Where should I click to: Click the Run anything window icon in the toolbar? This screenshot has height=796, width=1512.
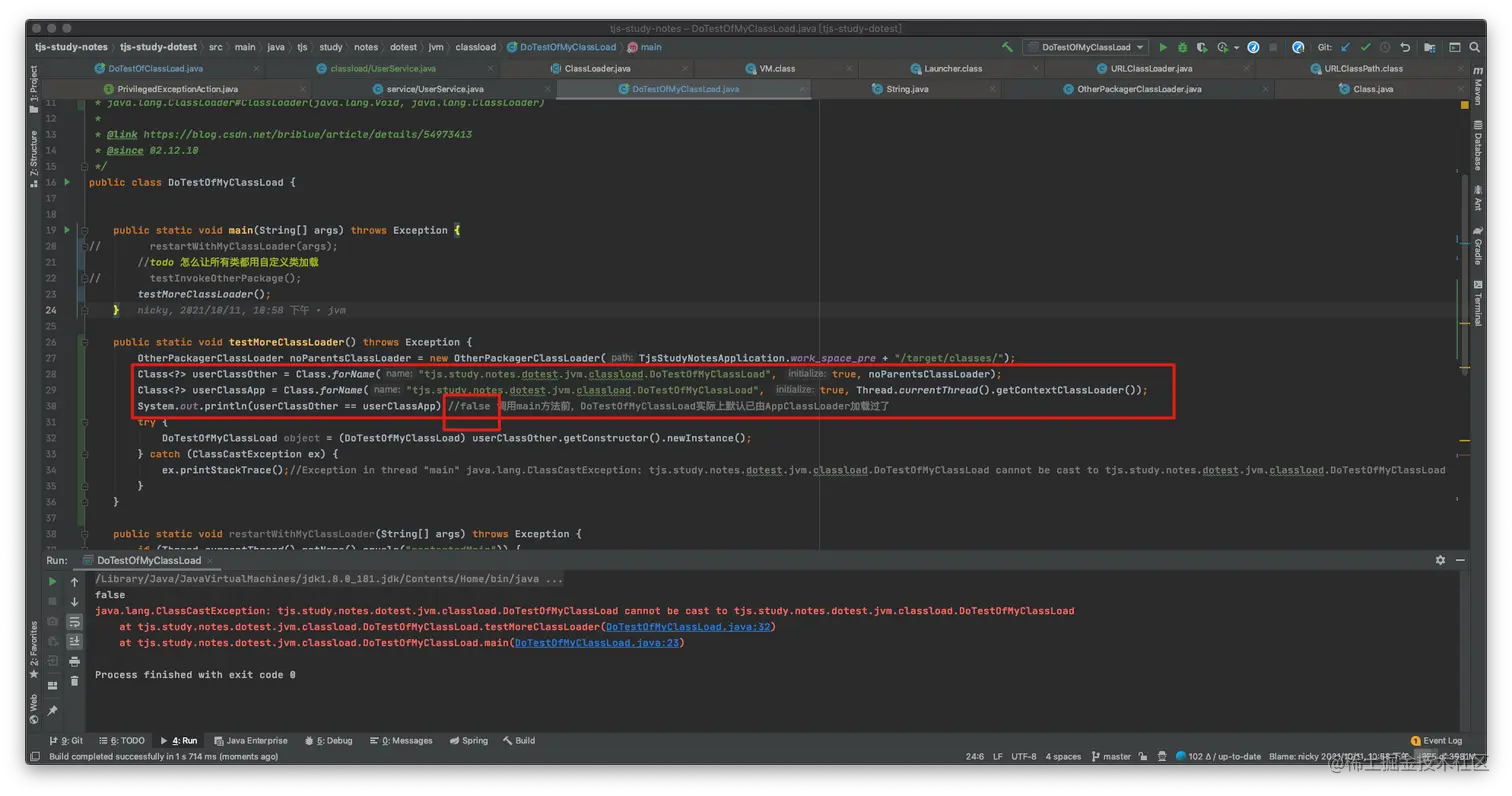coord(1455,47)
